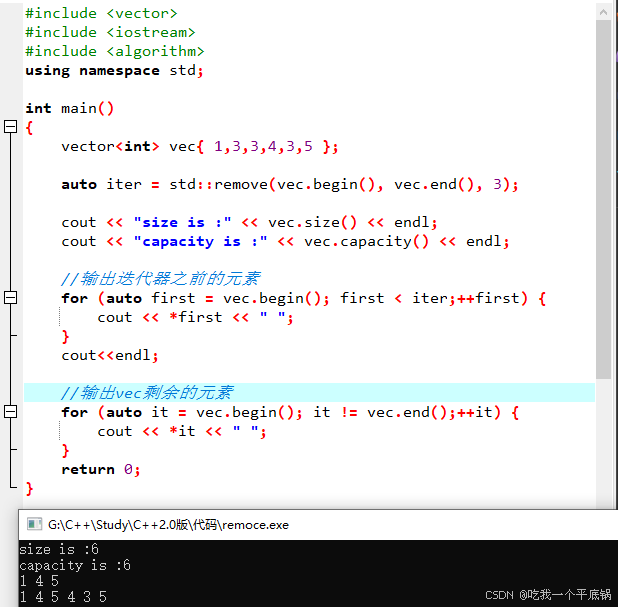
Task: Click 'it != vec.end()' loop condition
Action: coord(380,412)
